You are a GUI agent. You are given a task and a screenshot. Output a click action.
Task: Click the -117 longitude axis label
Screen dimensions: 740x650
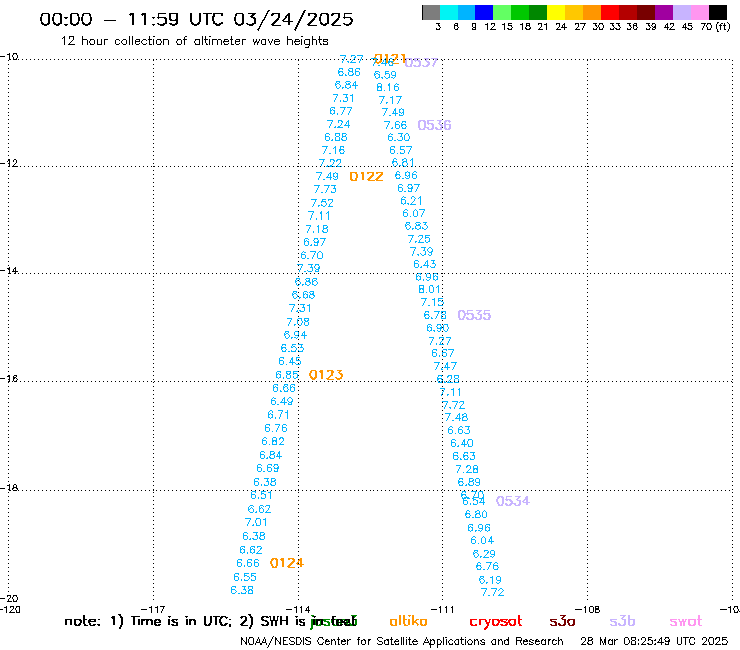click(154, 609)
